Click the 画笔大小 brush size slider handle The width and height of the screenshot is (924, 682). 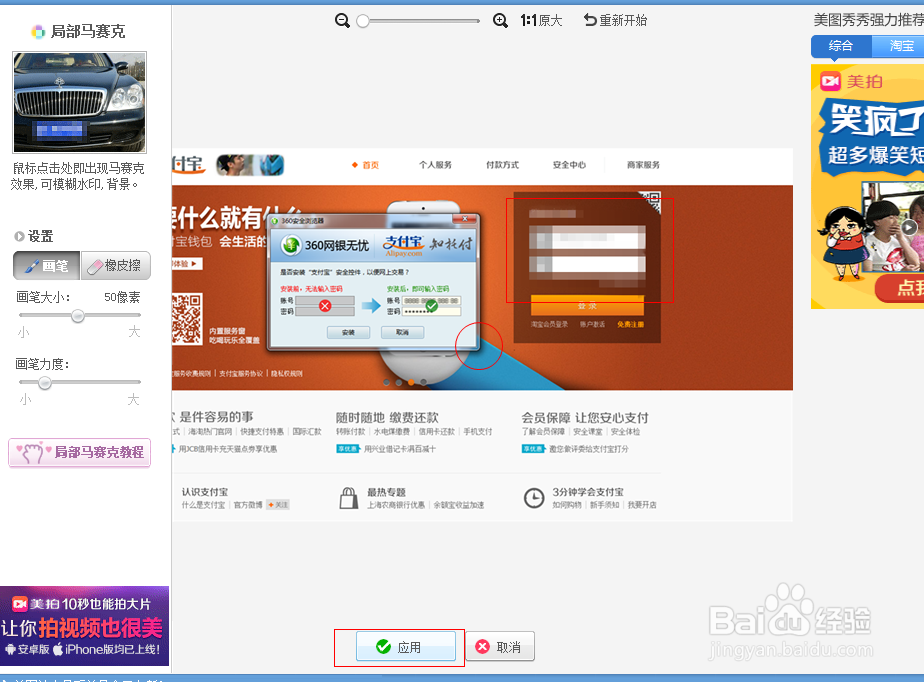[78, 316]
